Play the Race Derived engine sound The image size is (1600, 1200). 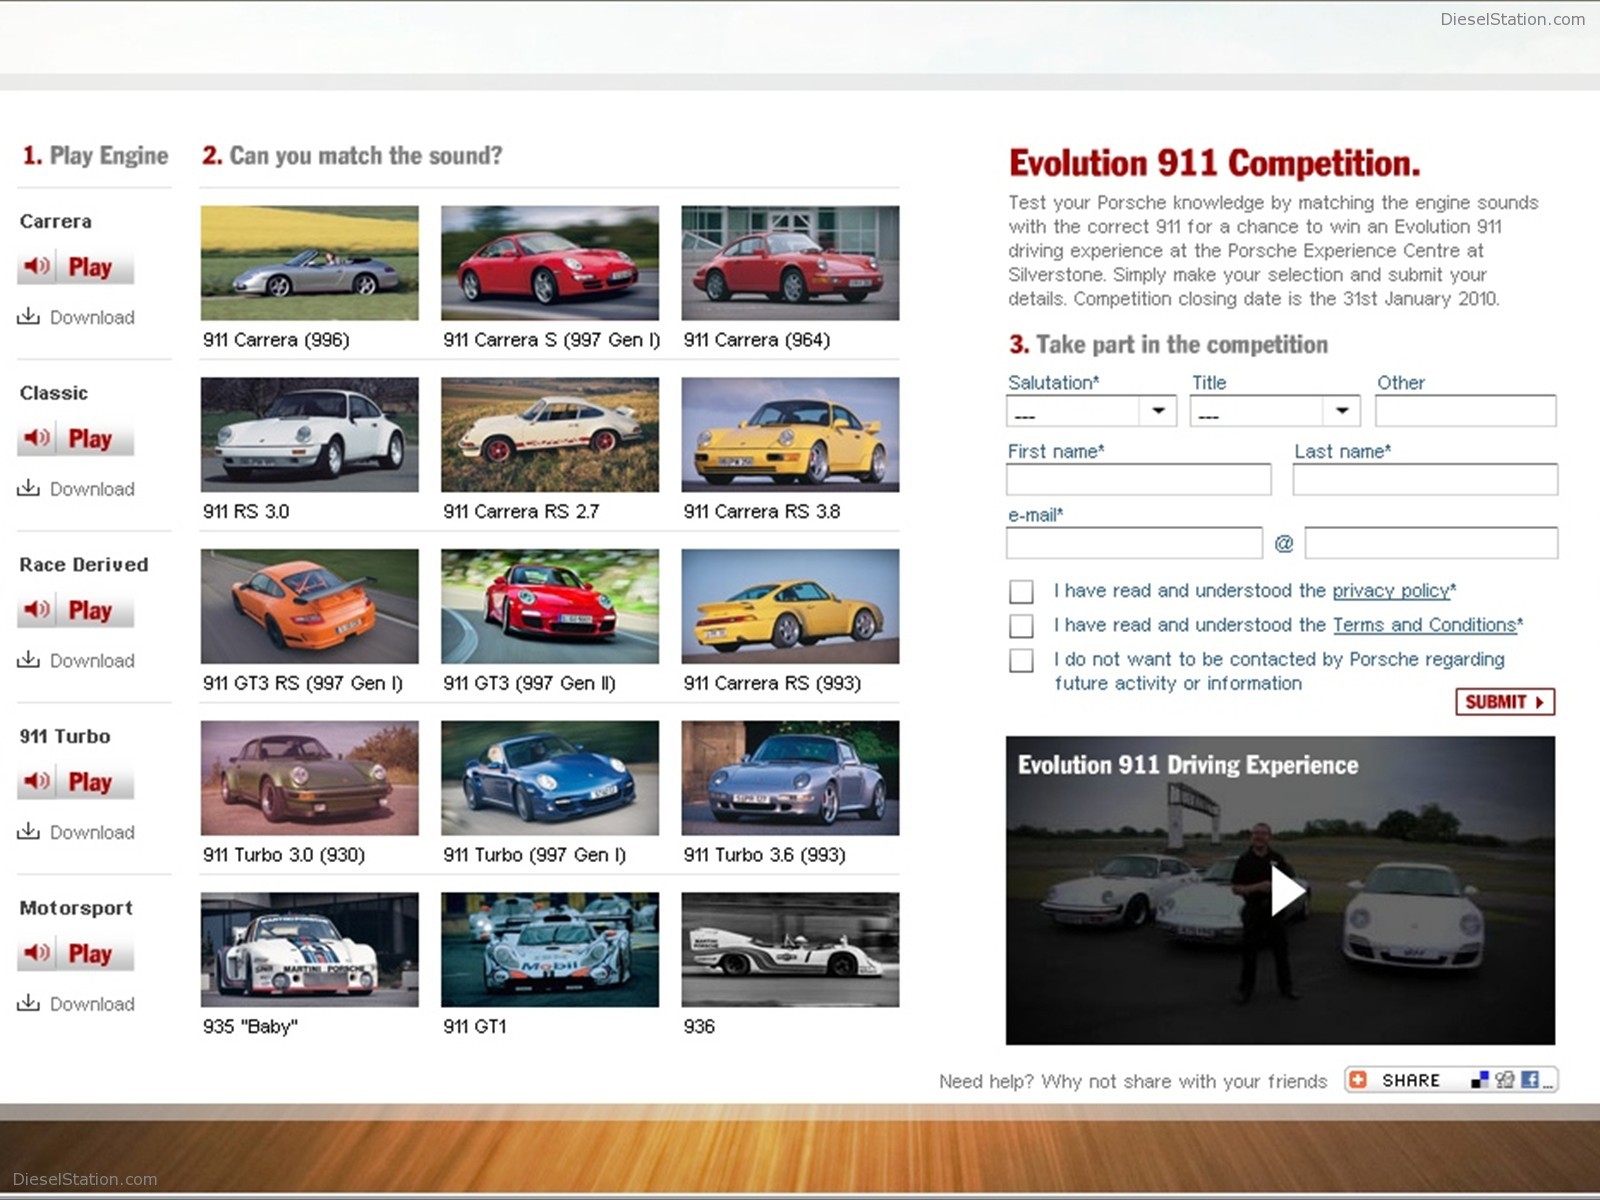coord(75,610)
